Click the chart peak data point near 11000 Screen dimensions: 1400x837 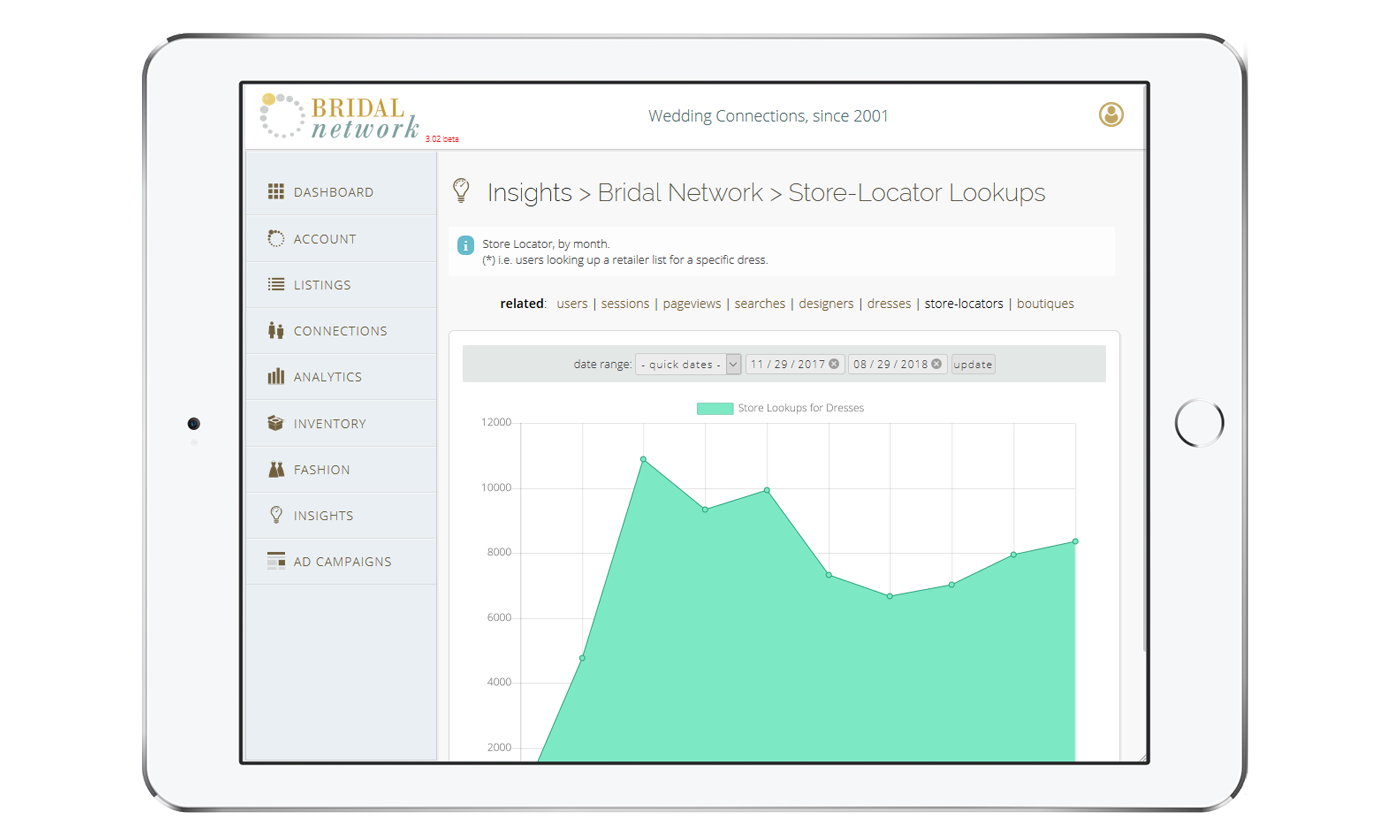tap(643, 459)
